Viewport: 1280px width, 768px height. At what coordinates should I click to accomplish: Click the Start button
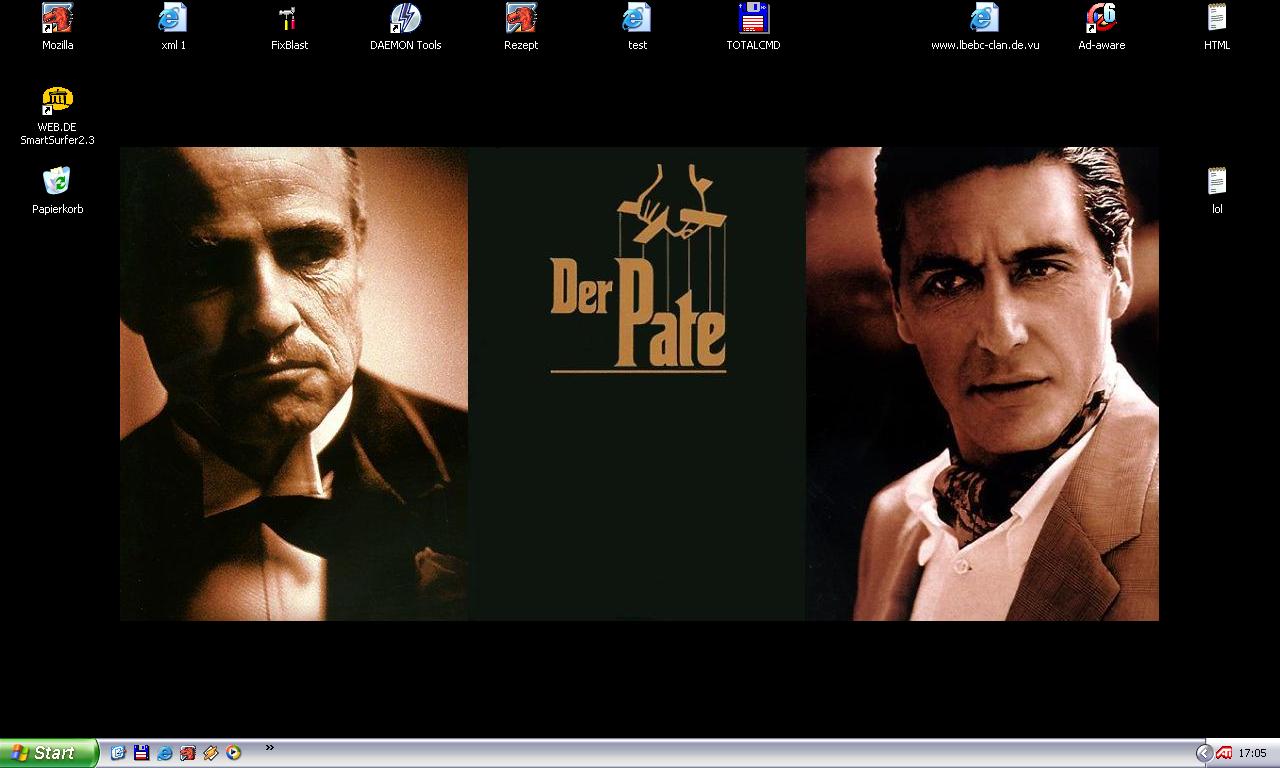pyautogui.click(x=48, y=753)
